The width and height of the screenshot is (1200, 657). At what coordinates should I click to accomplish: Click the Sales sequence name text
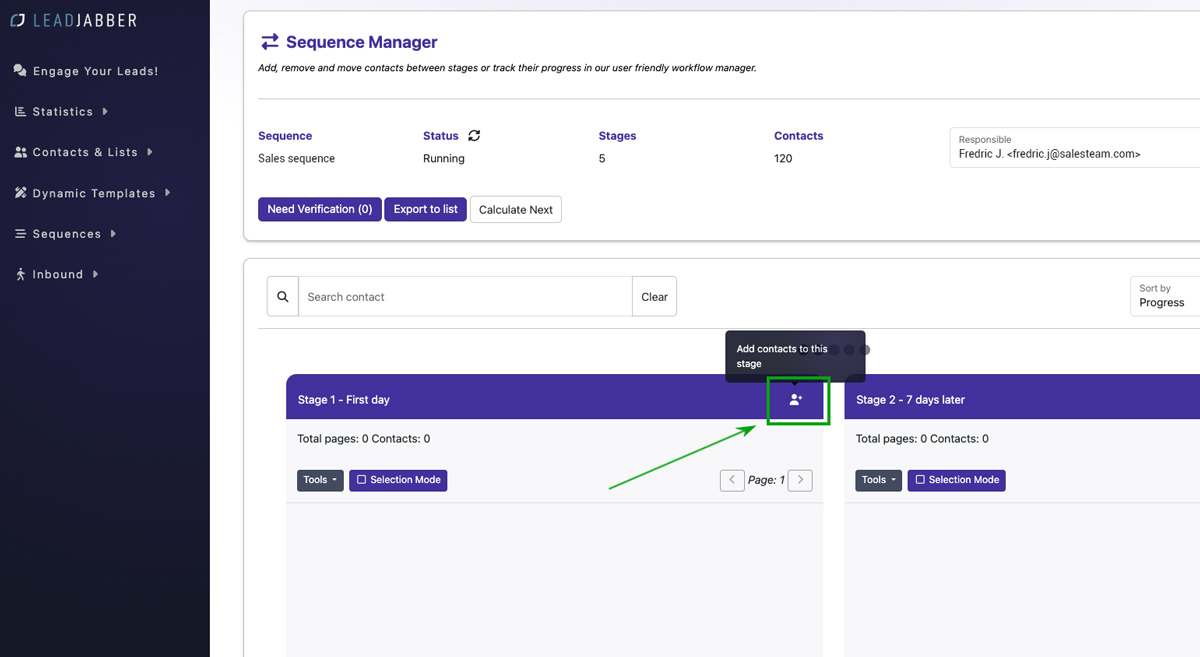click(x=296, y=159)
